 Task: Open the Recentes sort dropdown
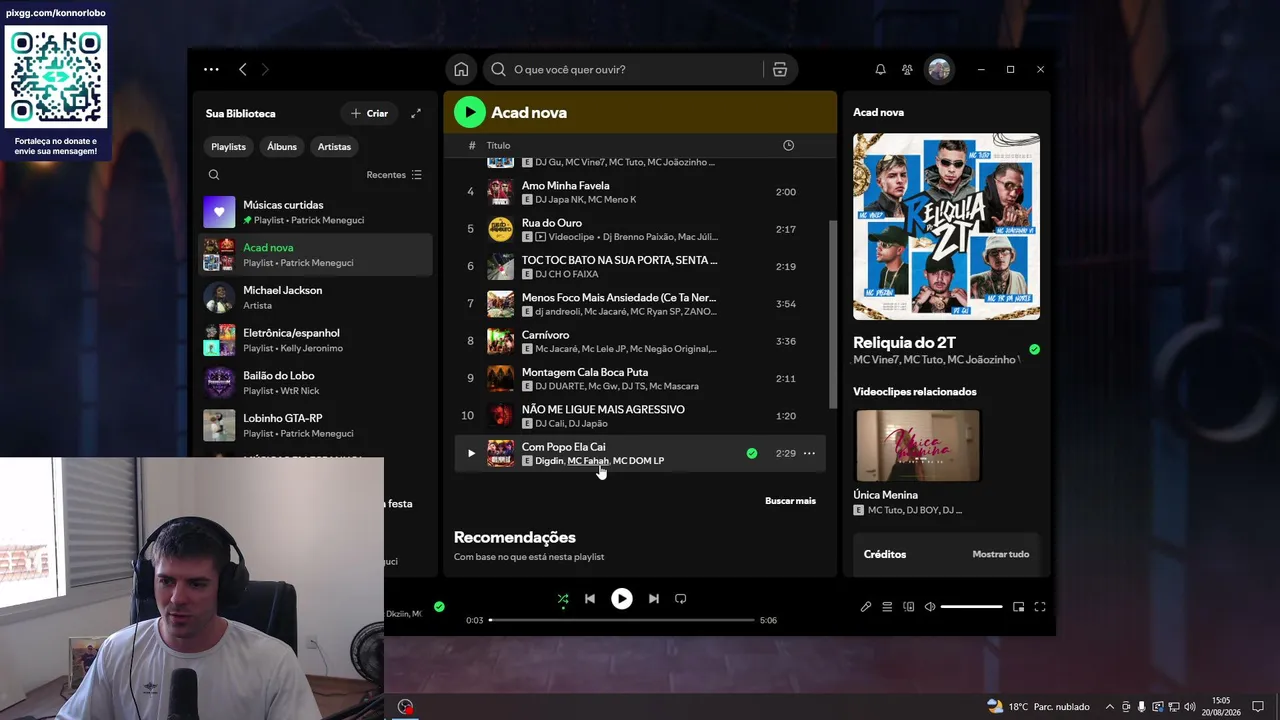pyautogui.click(x=394, y=175)
